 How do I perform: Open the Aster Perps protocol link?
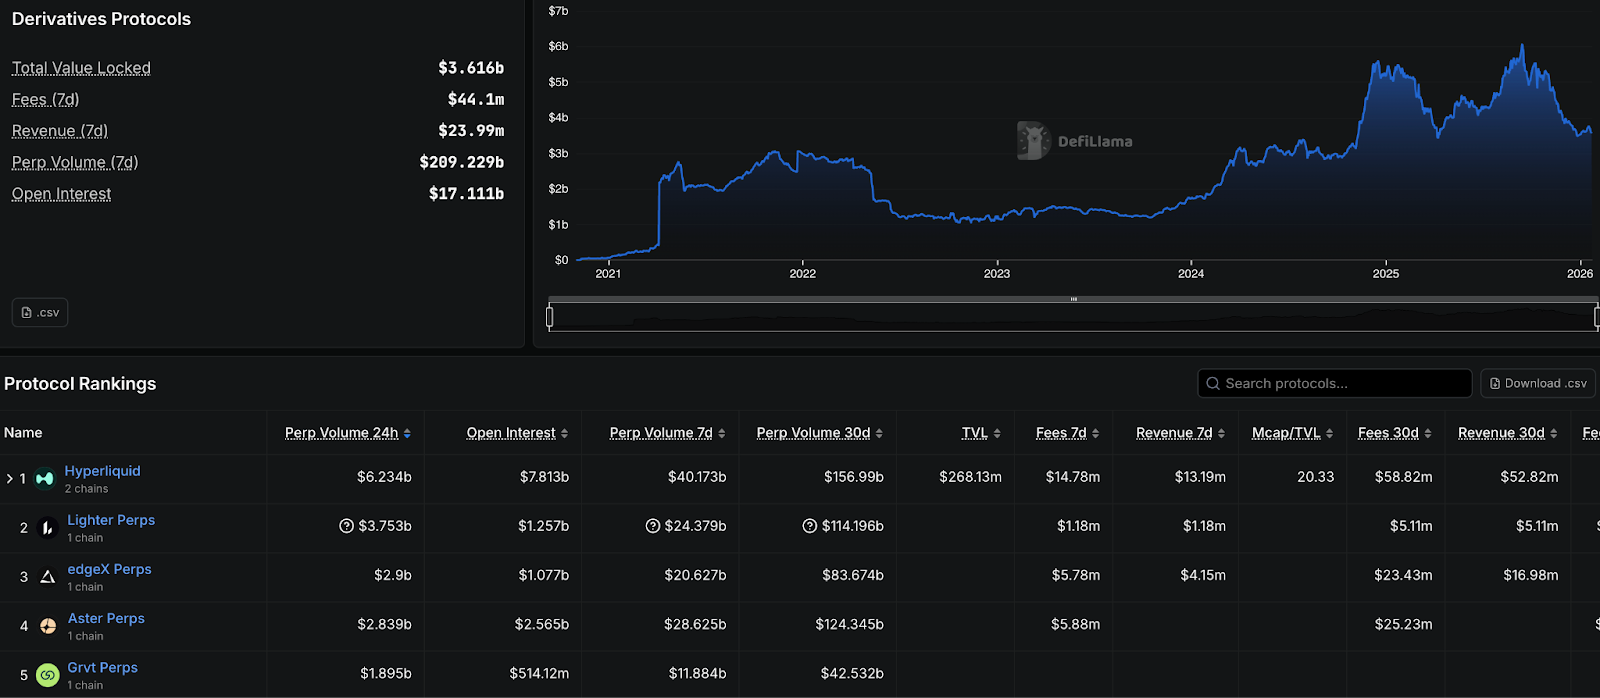pos(106,618)
